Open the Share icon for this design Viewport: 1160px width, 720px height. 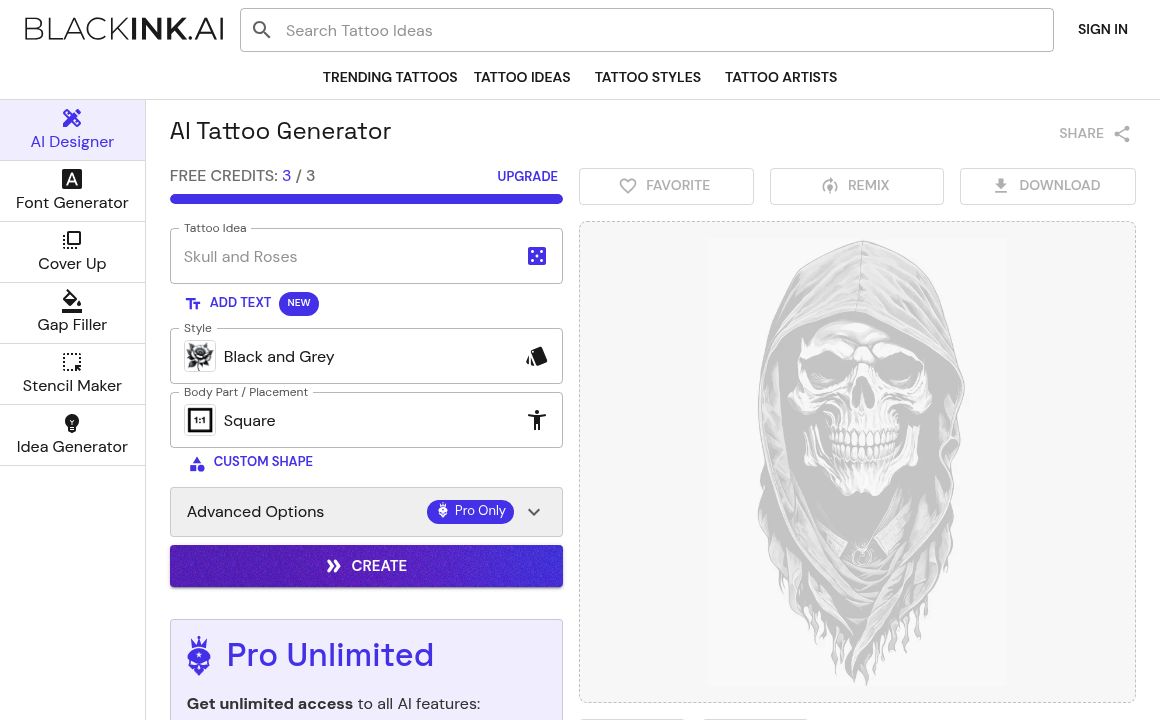pyautogui.click(x=1121, y=133)
